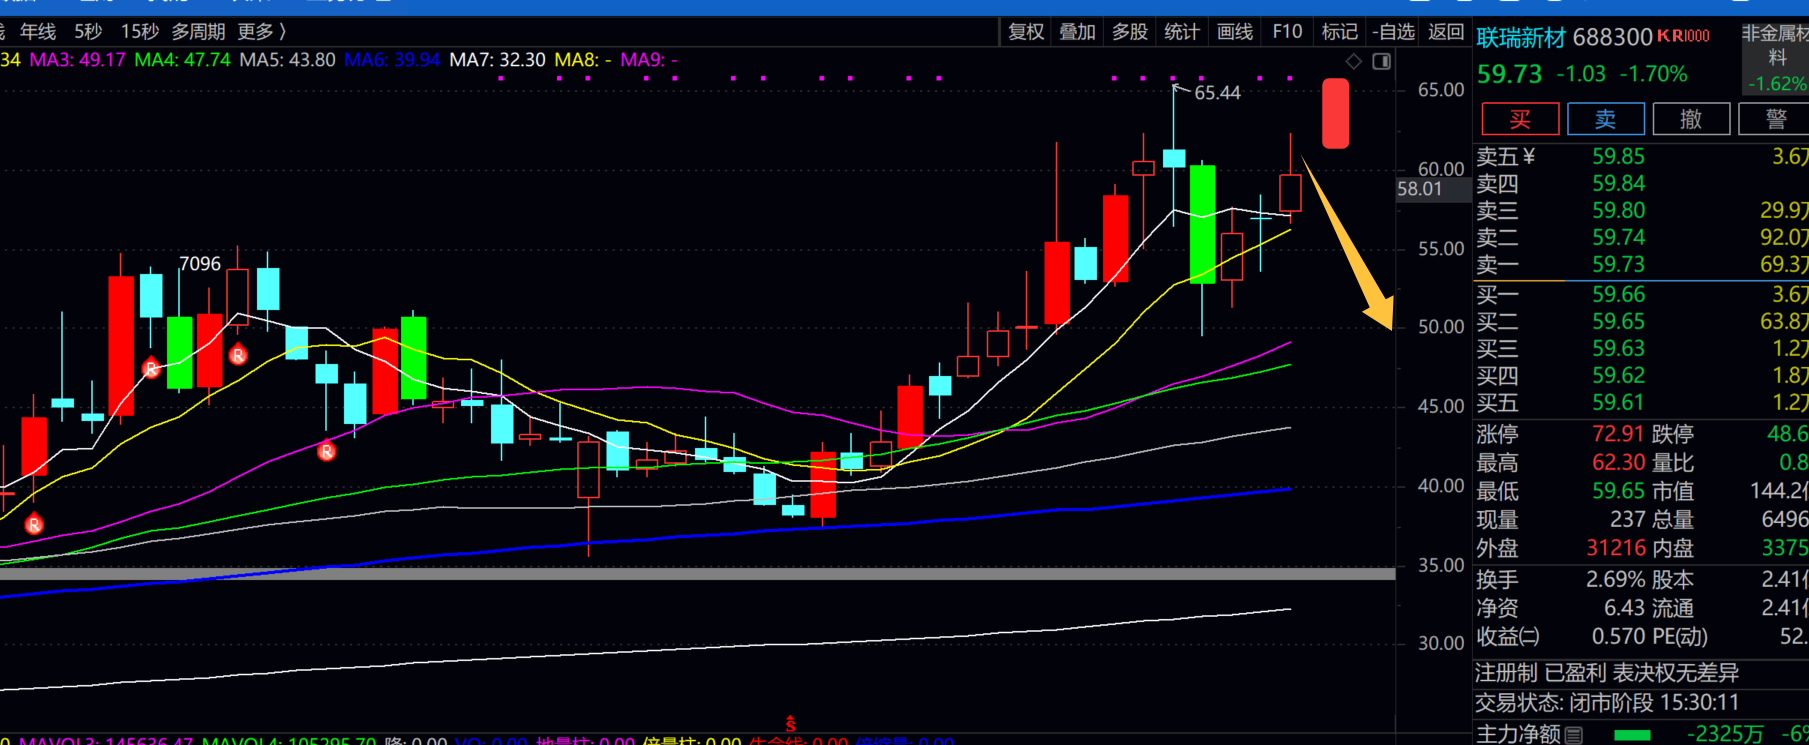Open the 多周期 multi-period option
Screen dimensions: 1809x745
[x=198, y=32]
